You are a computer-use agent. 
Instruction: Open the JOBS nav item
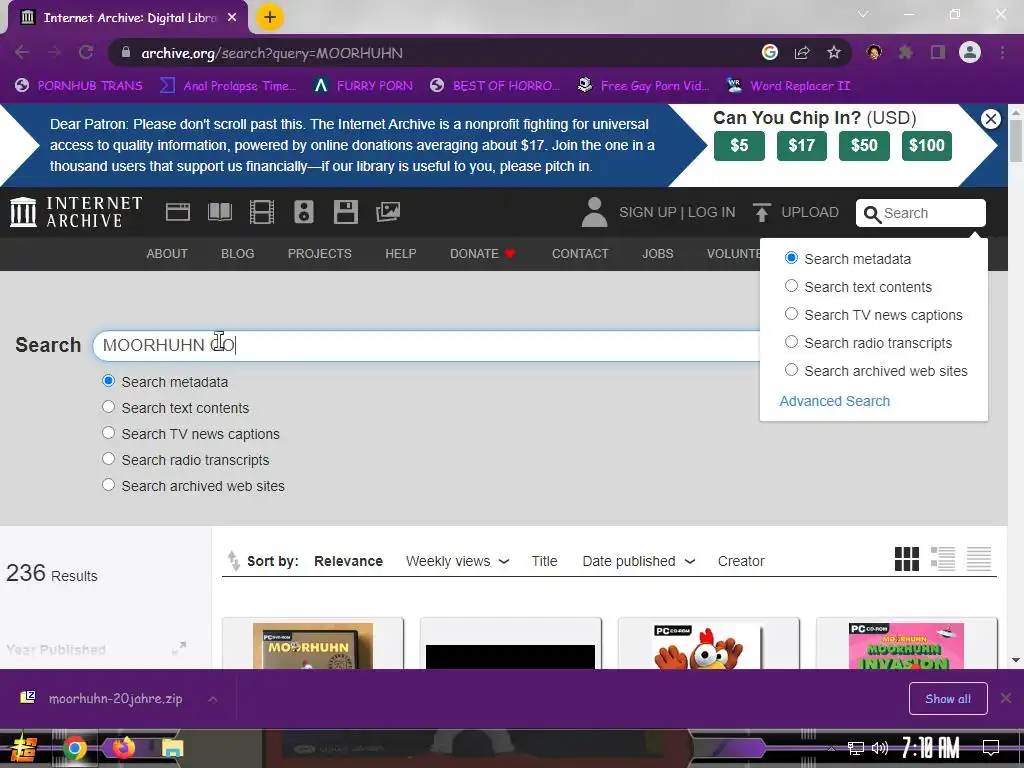click(658, 253)
